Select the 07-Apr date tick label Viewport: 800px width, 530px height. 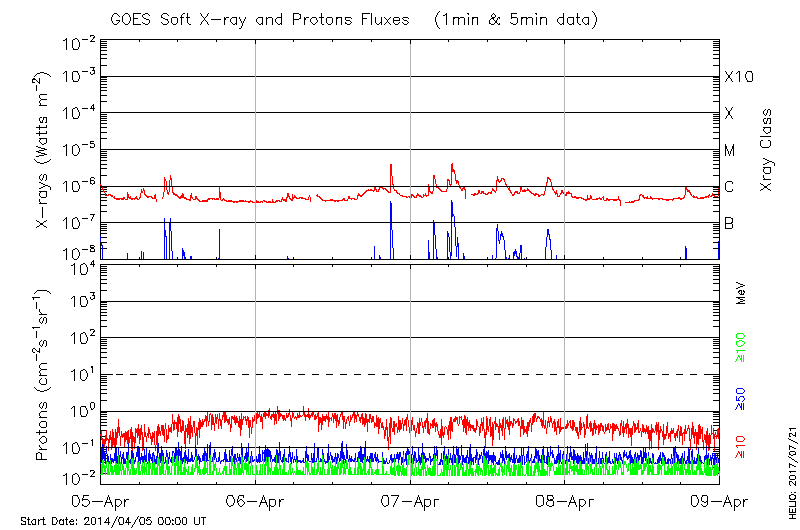click(x=410, y=499)
